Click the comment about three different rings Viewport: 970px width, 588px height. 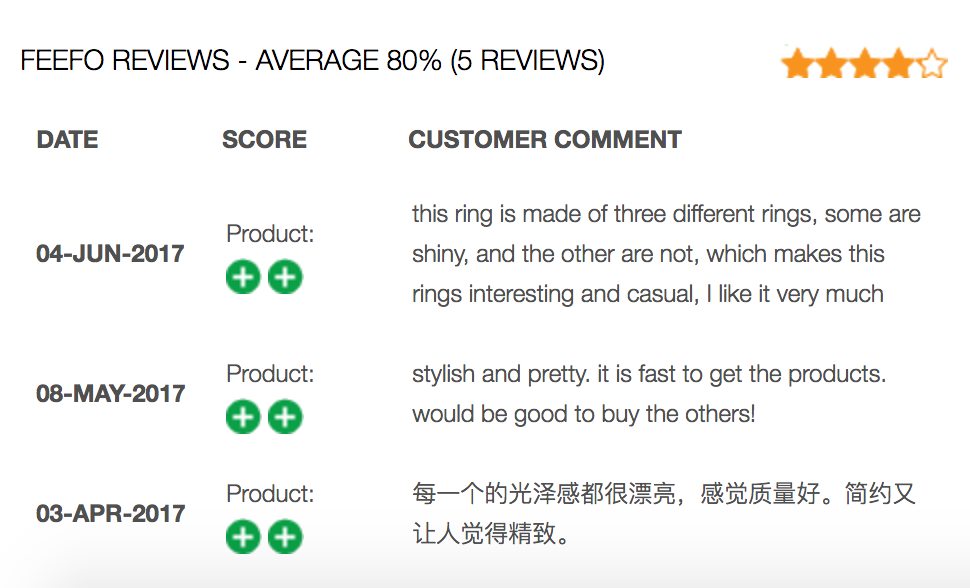point(666,254)
